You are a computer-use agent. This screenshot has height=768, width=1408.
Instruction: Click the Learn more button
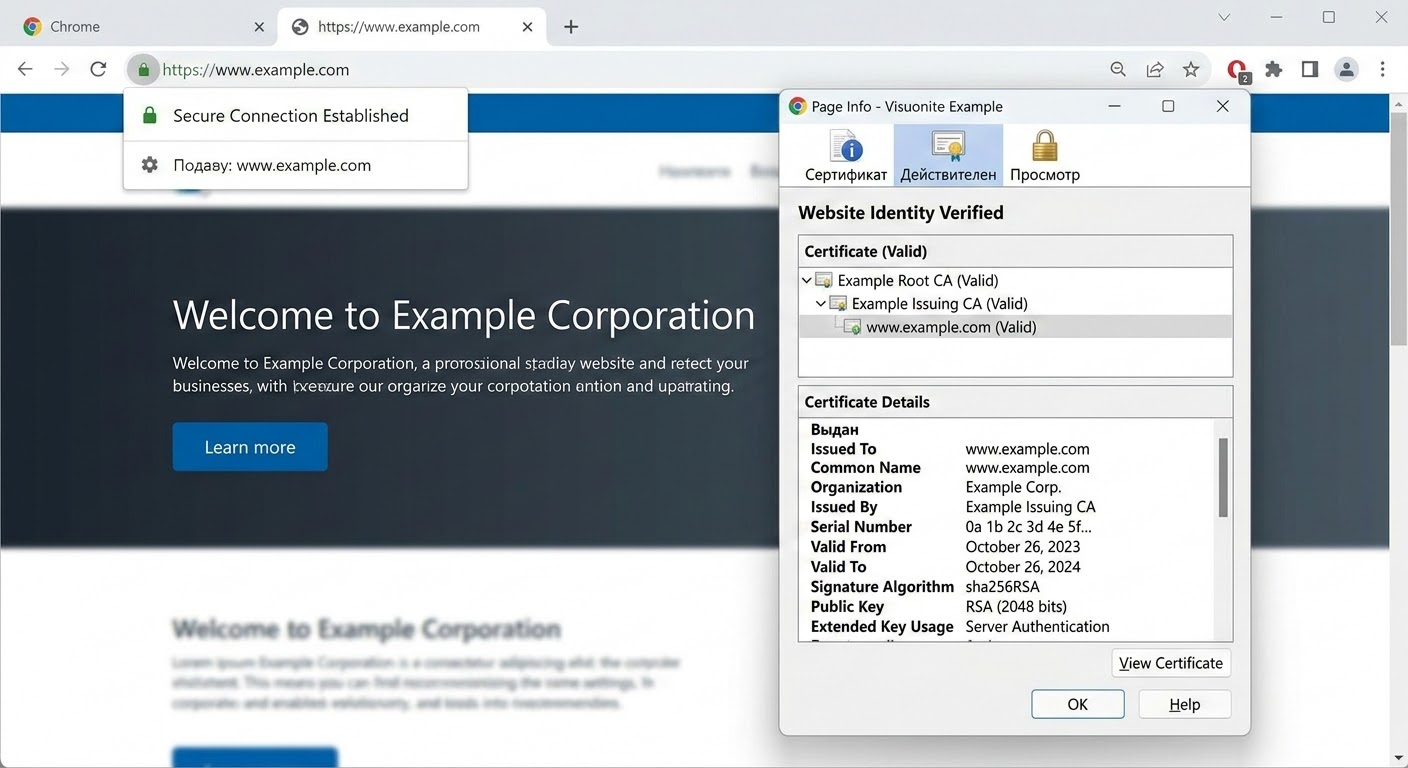[250, 447]
